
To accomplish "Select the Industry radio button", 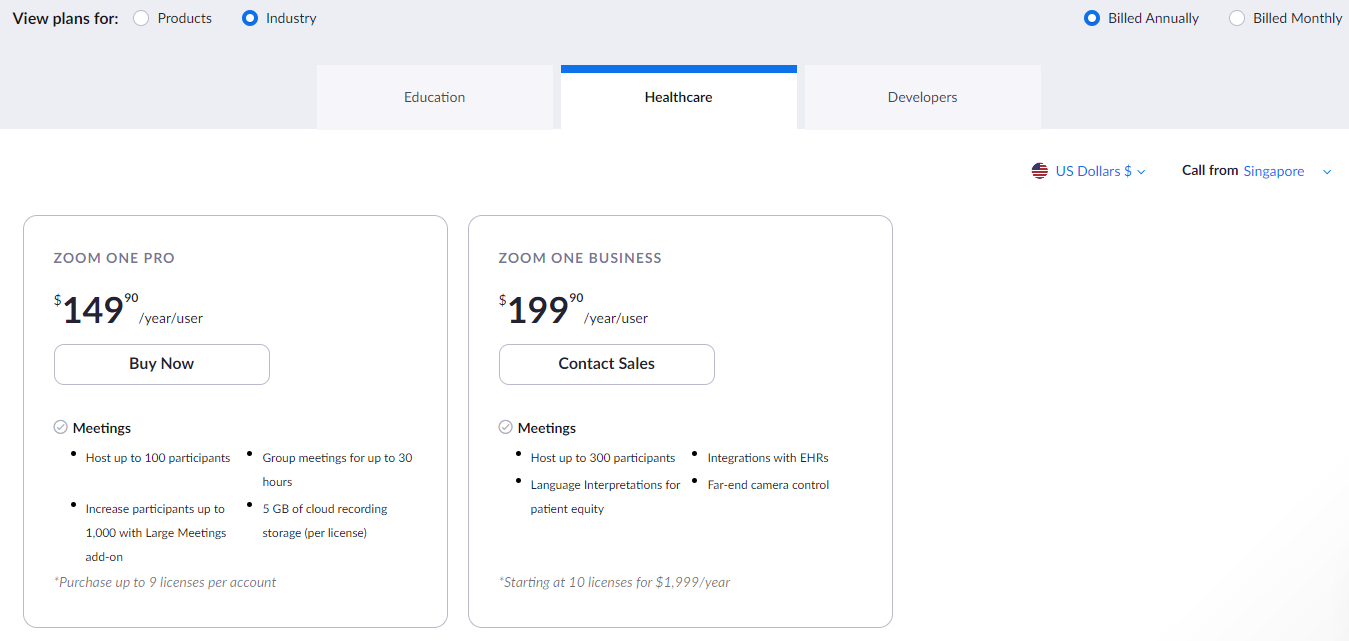I will (x=250, y=18).
